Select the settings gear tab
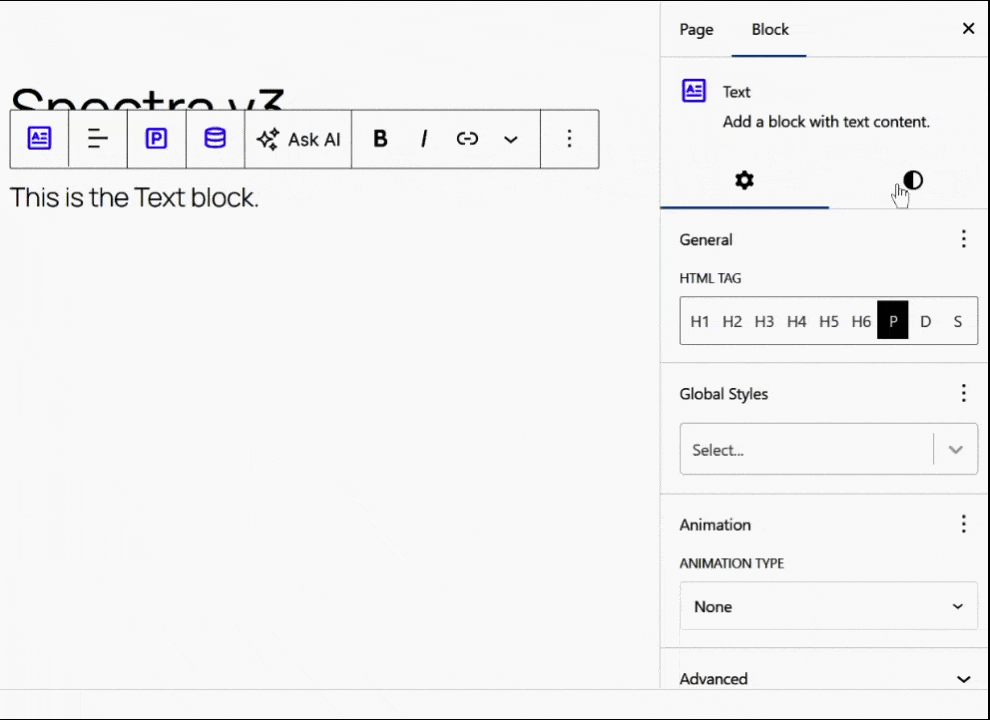990x720 pixels. (744, 181)
